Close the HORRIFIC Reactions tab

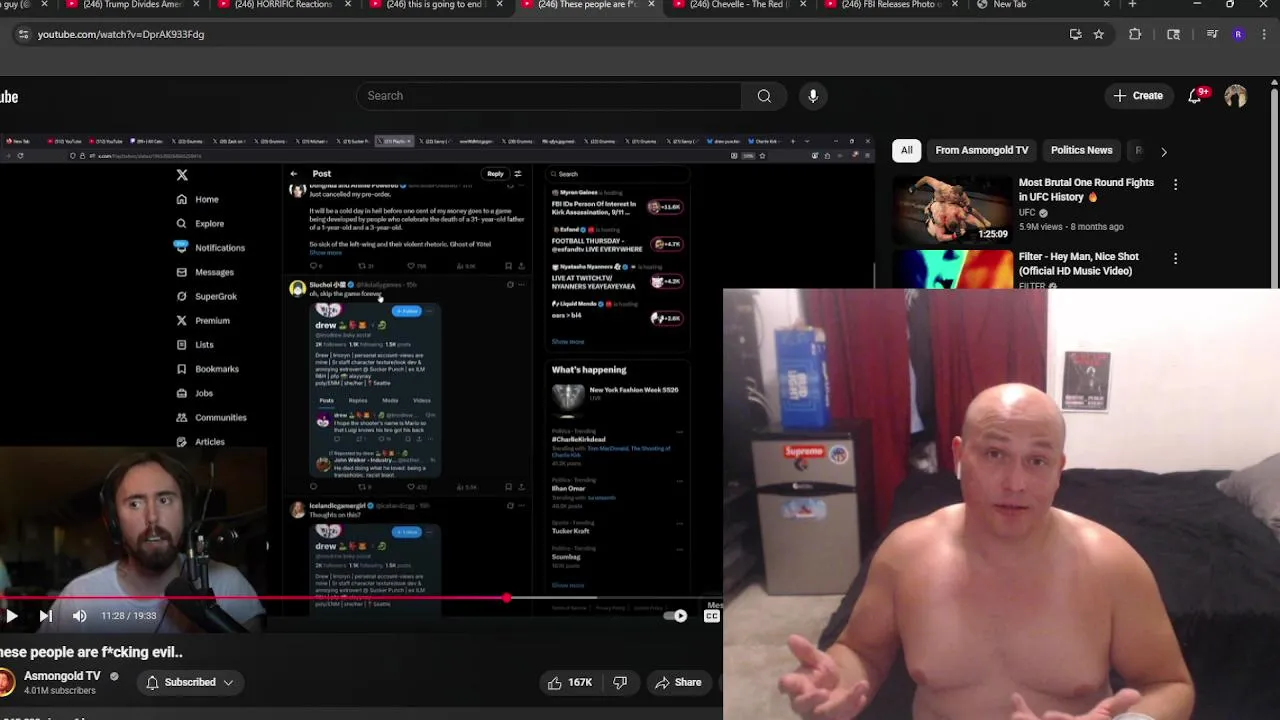348,4
